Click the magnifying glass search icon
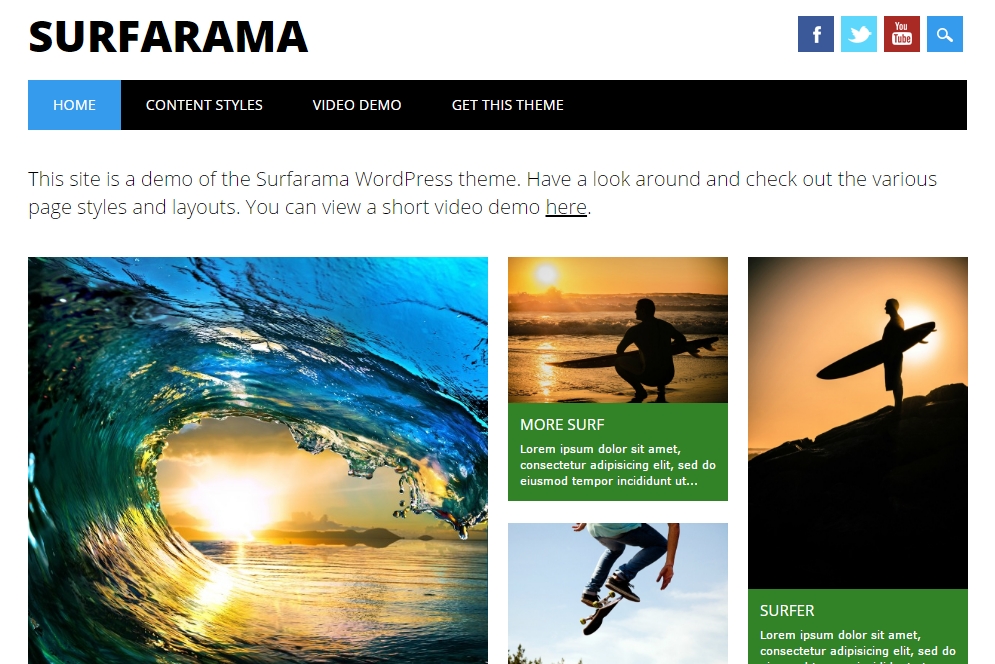Viewport: 995px width, 664px height. (945, 34)
